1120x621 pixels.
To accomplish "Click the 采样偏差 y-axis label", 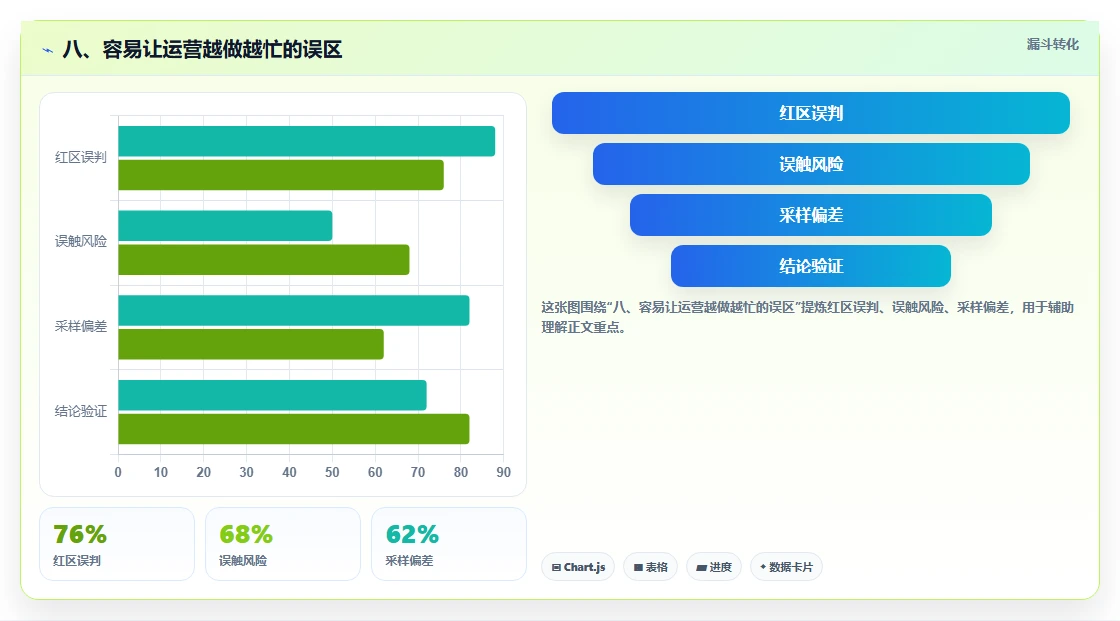I will [x=81, y=327].
